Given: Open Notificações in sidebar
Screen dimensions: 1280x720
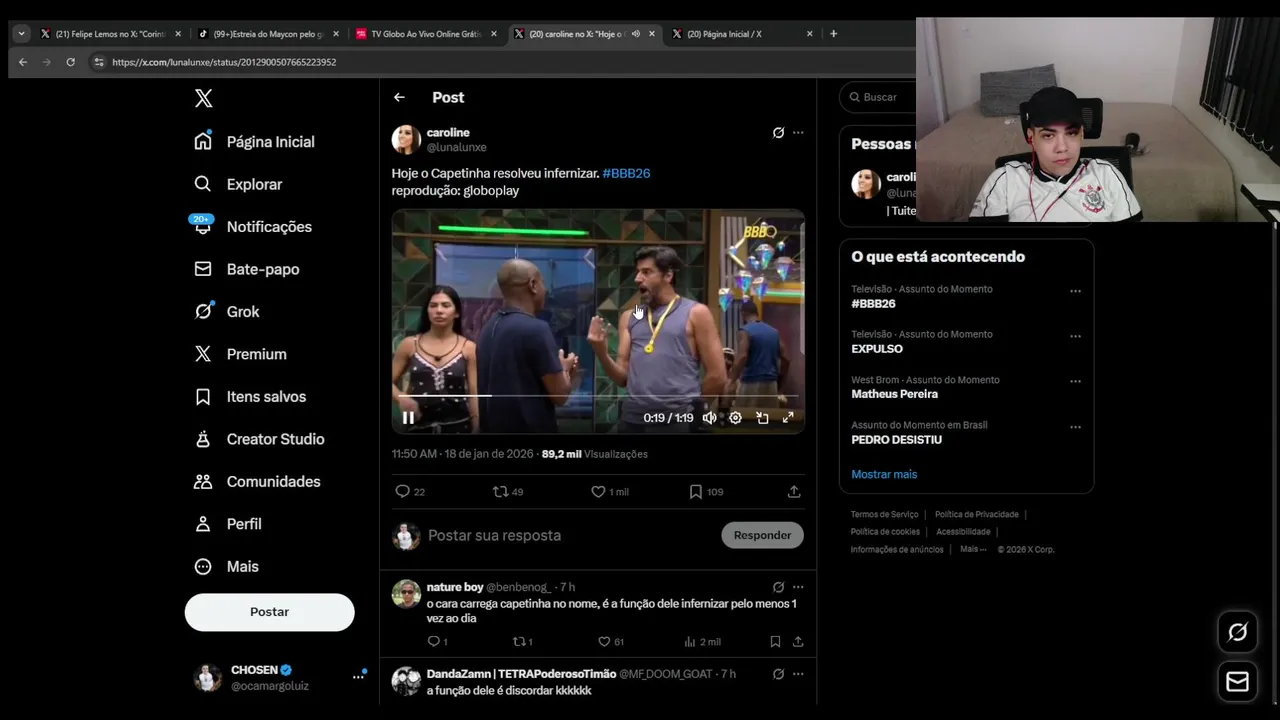Looking at the screenshot, I should click(x=253, y=227).
